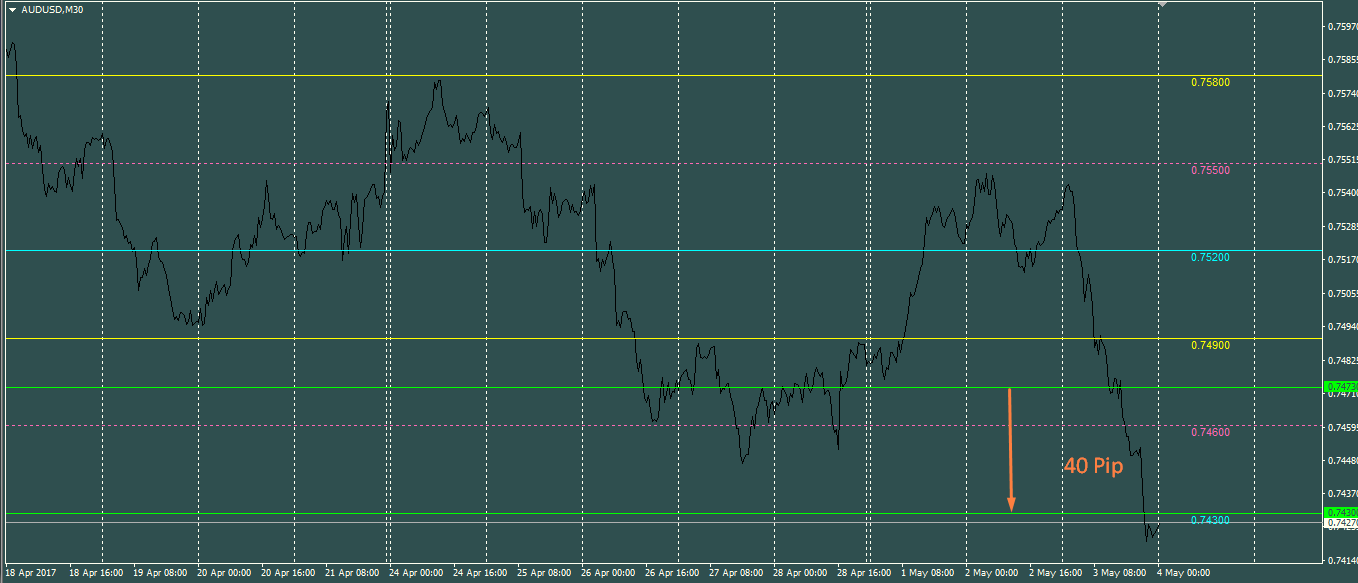Click the 18 Apr 2017 date label
This screenshot has width=1358, height=583.
(x=30, y=574)
